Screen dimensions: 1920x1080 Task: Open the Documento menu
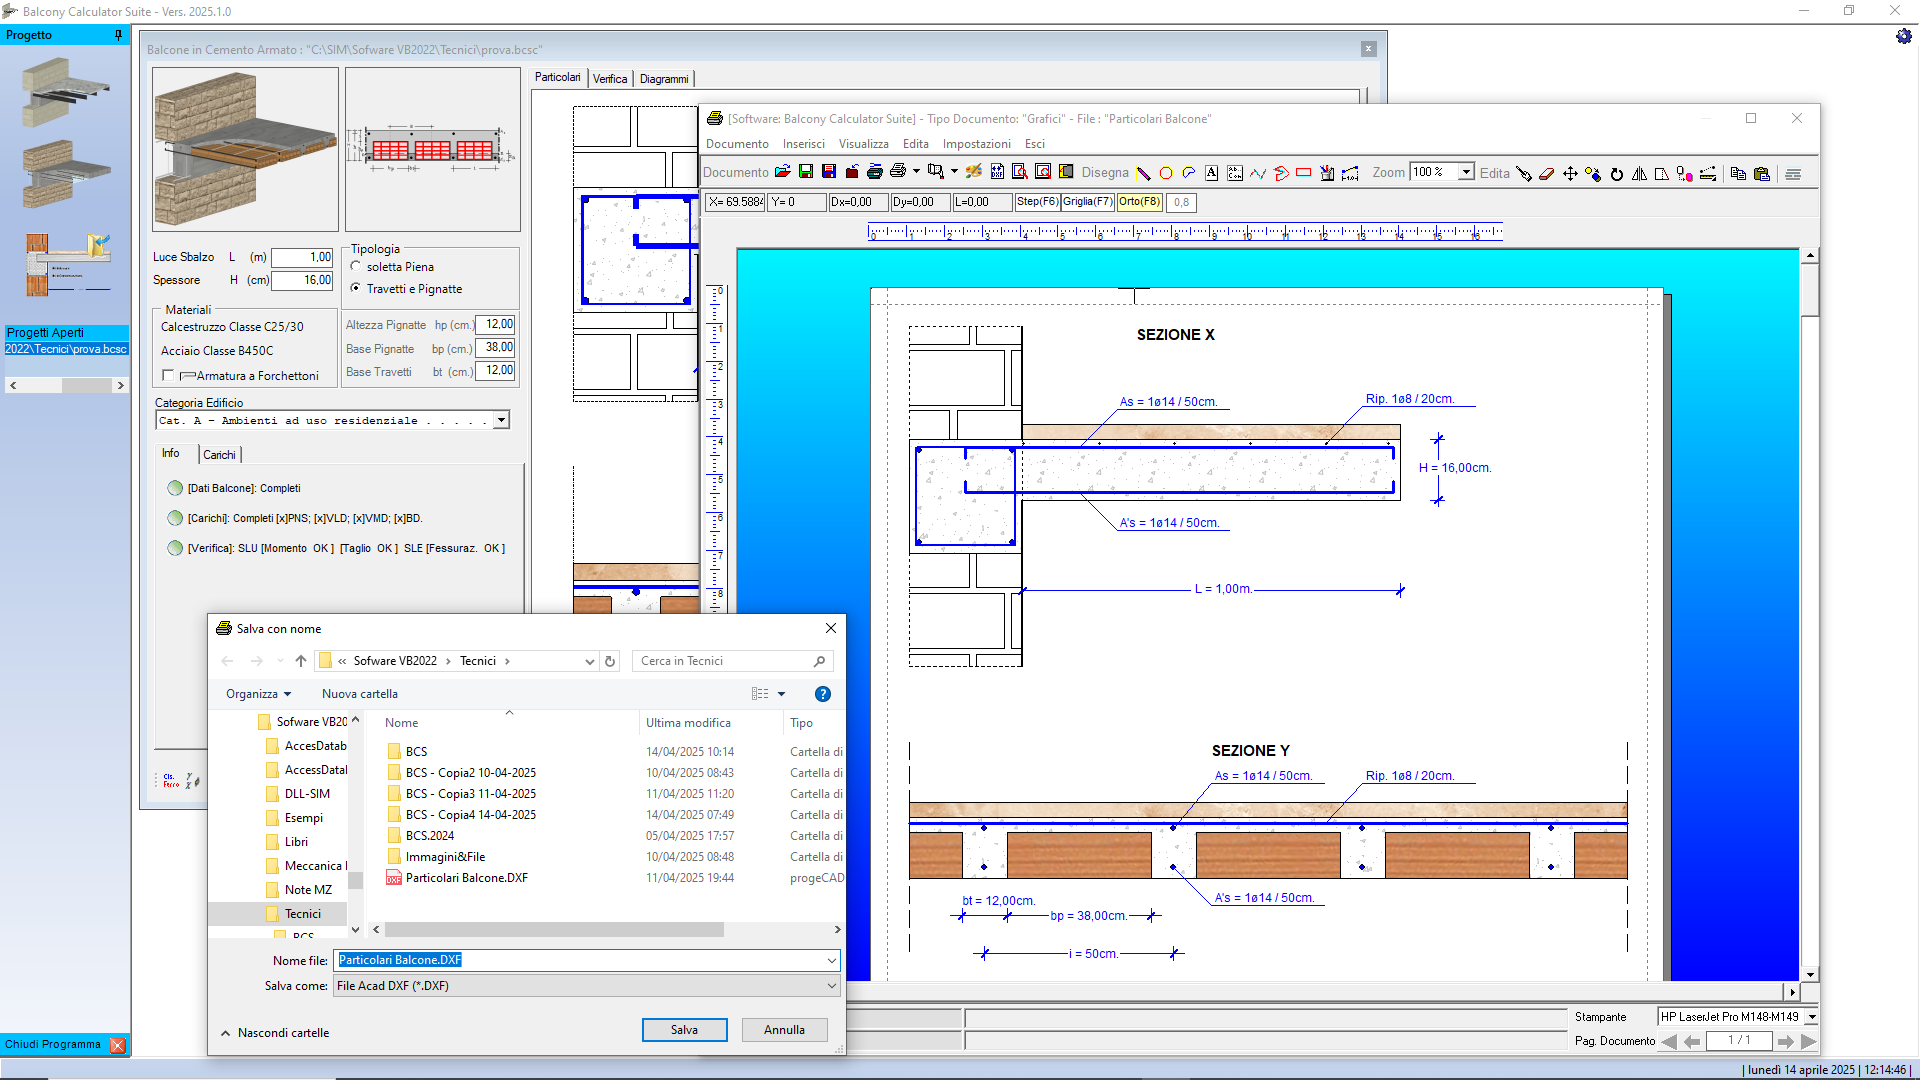(x=737, y=144)
